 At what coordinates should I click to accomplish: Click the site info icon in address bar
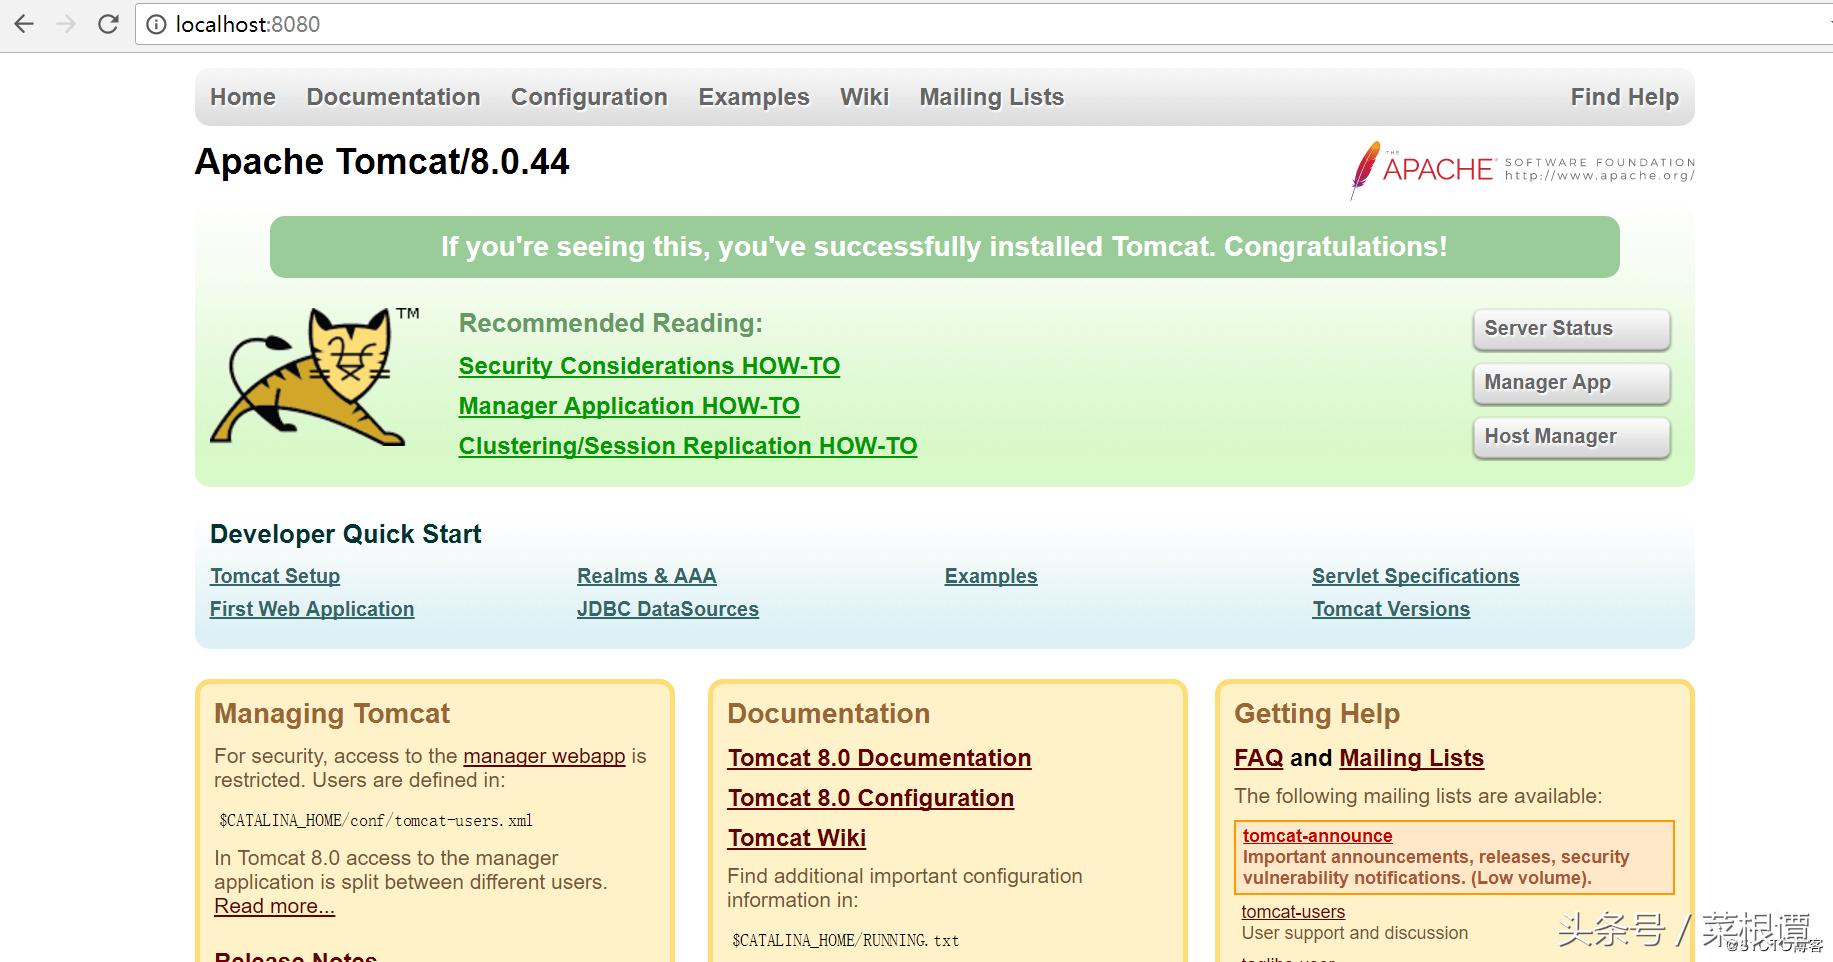[x=156, y=24]
